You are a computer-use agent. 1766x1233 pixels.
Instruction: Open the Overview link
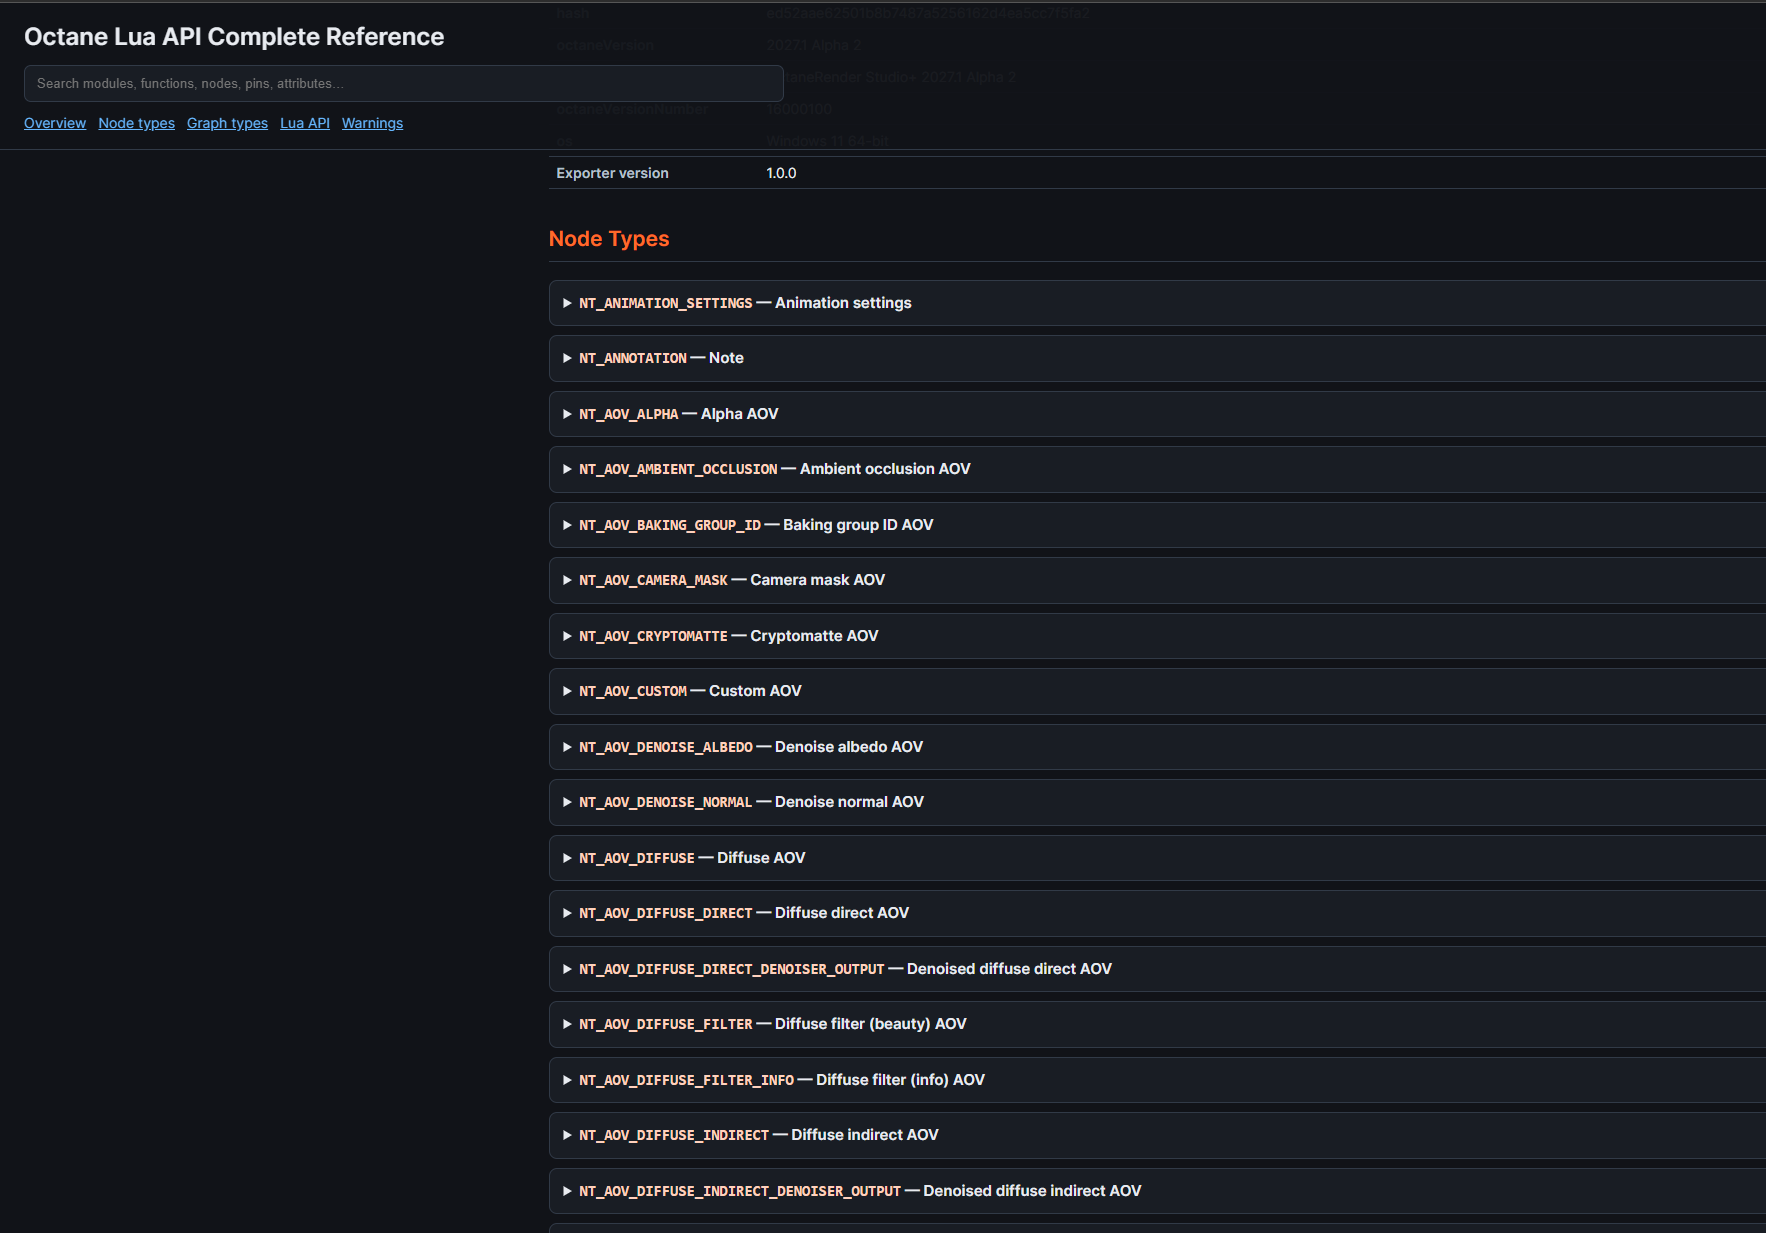(55, 123)
